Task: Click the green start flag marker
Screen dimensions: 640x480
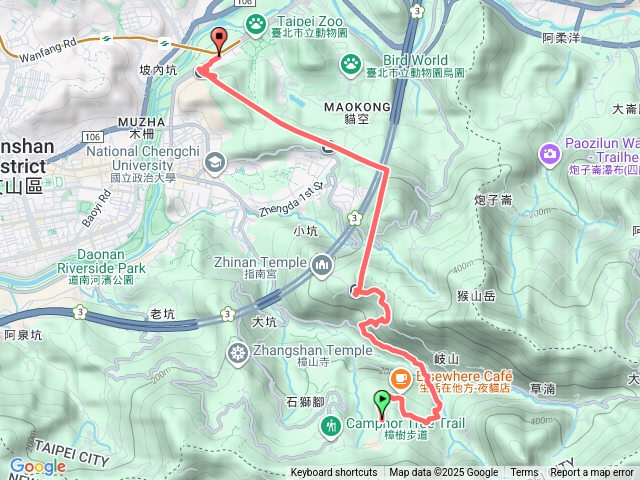Action: click(382, 404)
